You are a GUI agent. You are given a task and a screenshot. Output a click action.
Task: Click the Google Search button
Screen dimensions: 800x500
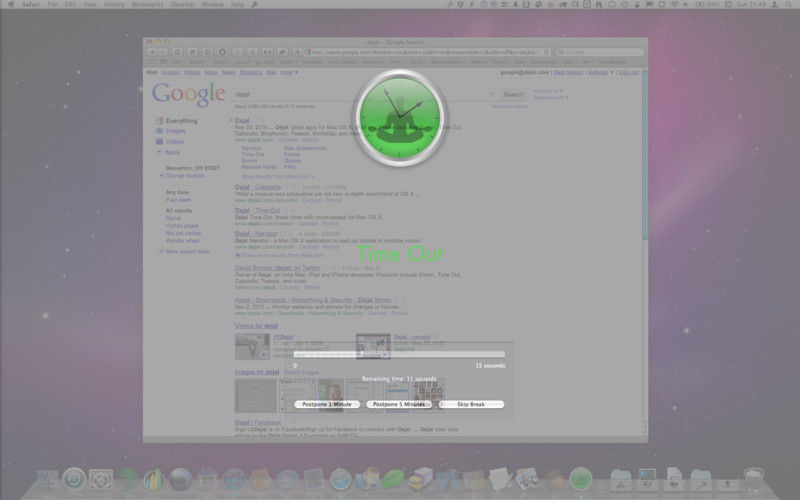(513, 94)
